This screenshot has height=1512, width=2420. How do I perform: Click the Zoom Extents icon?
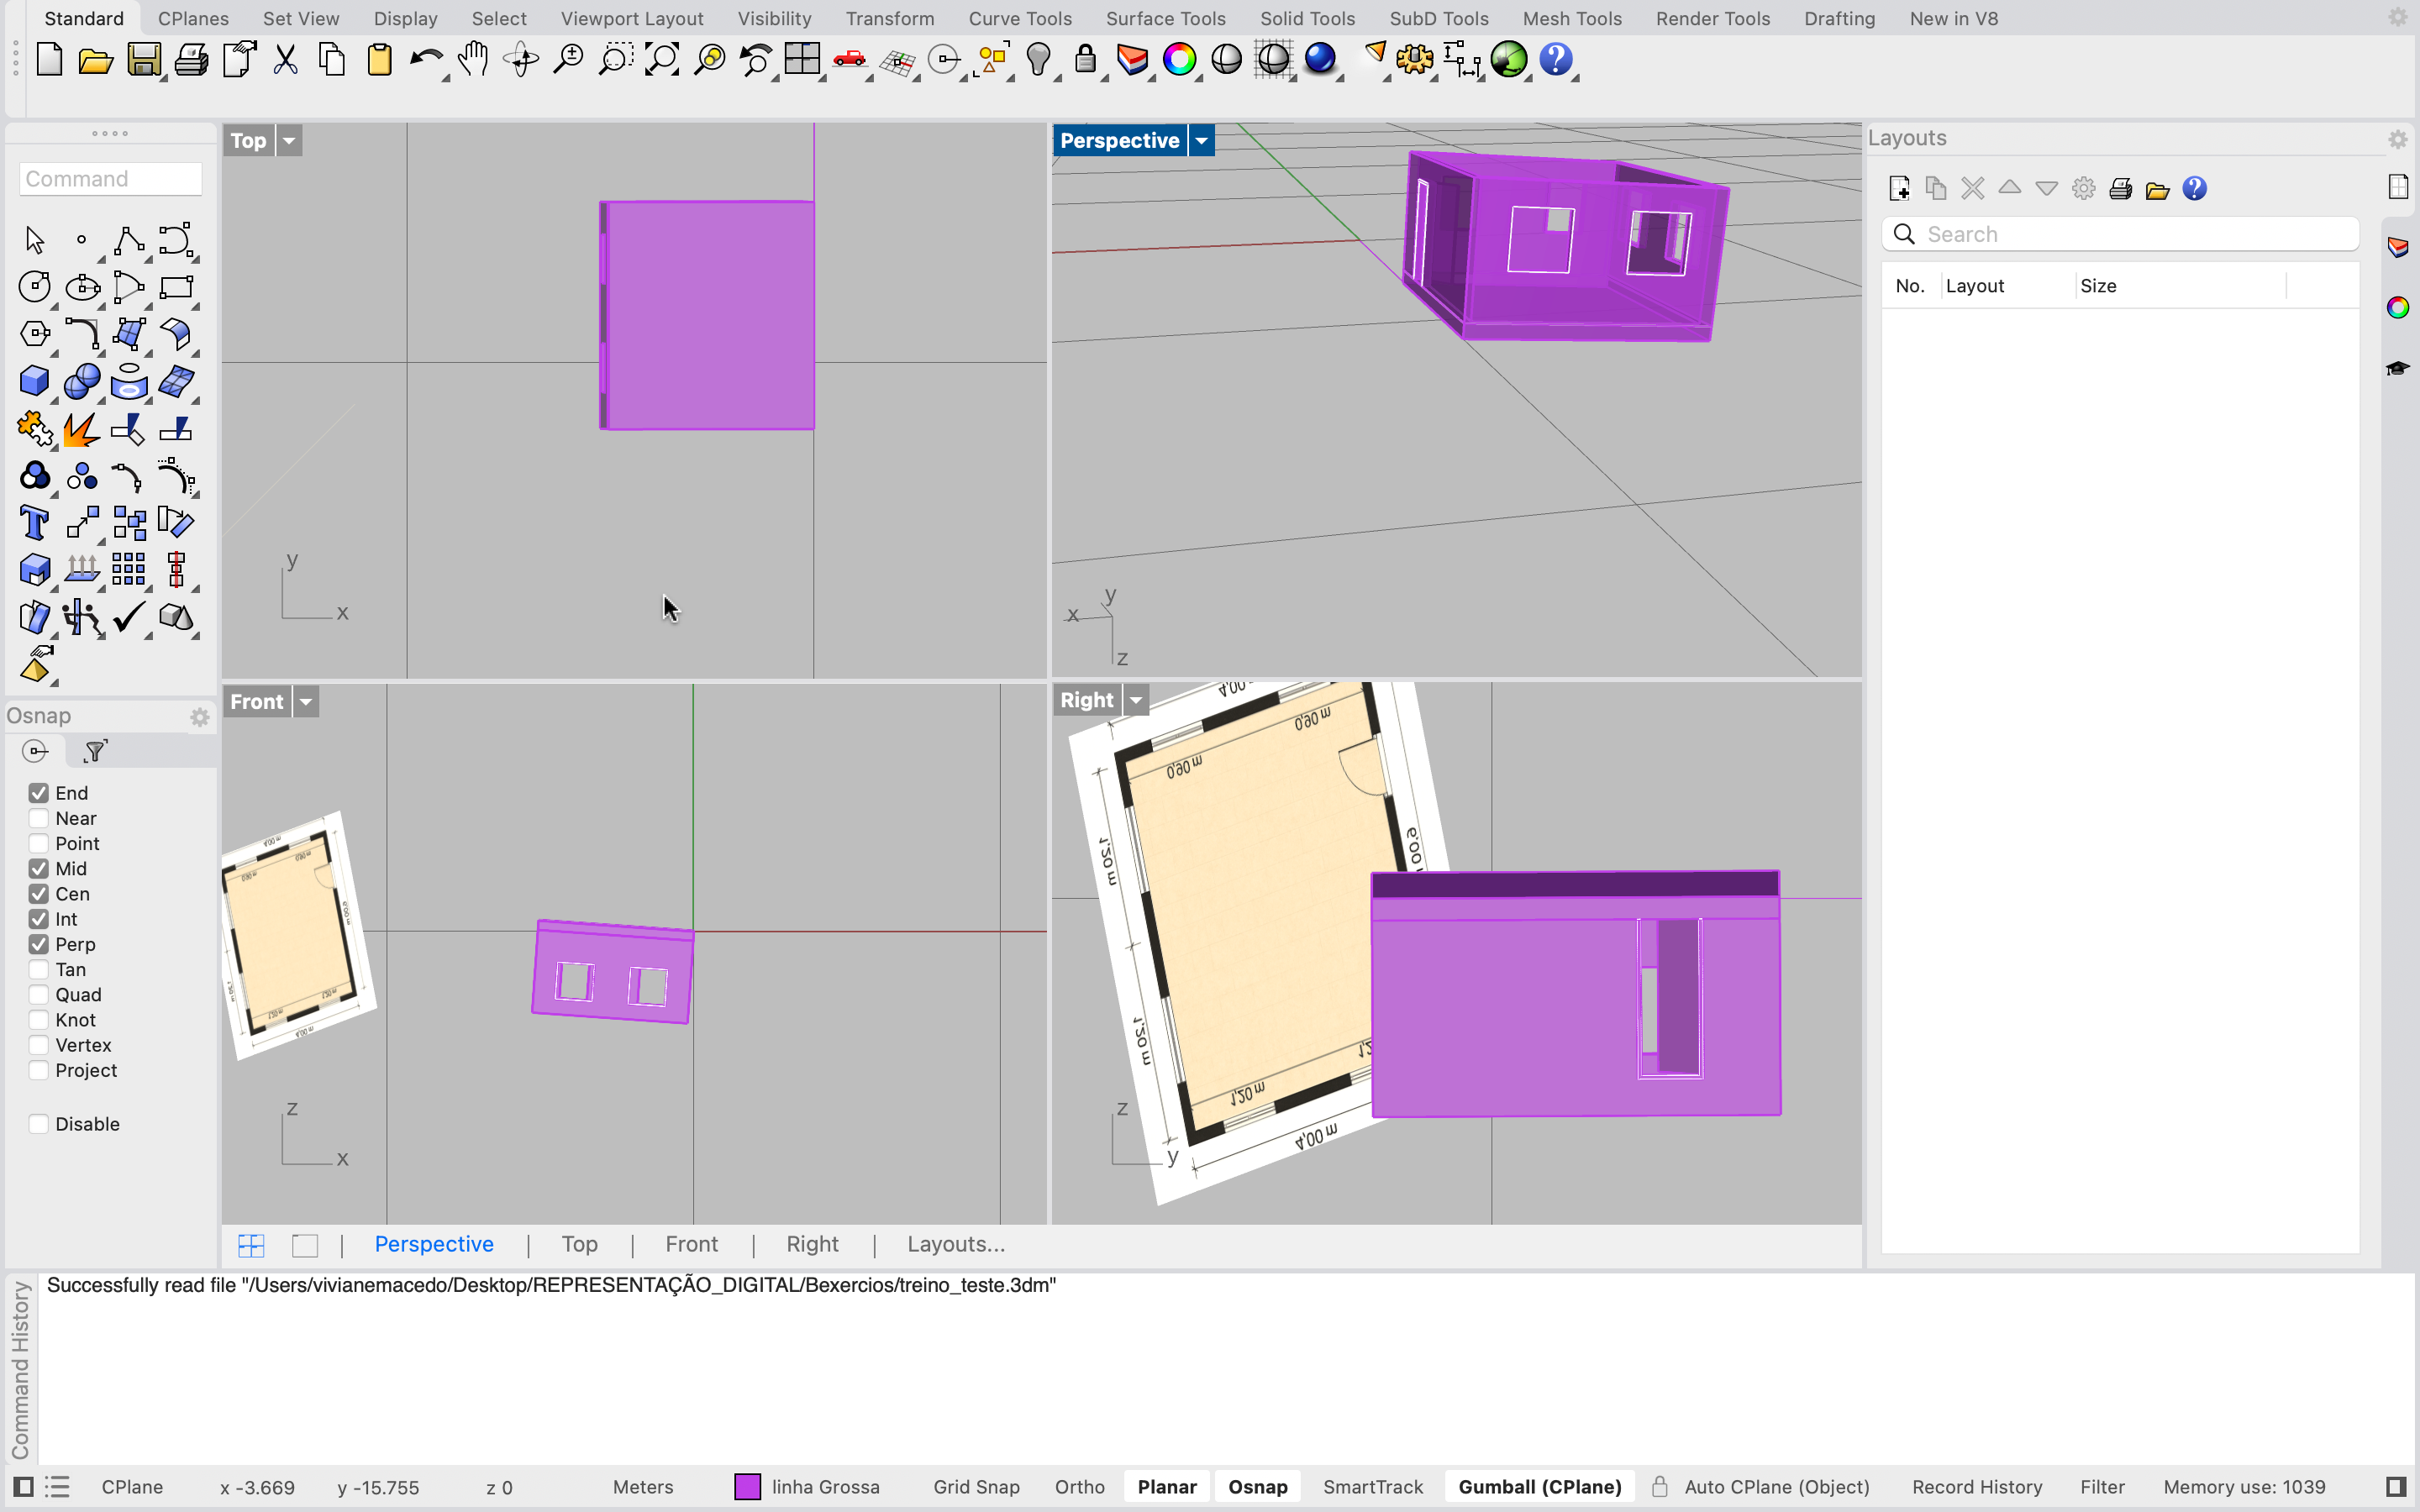(662, 60)
